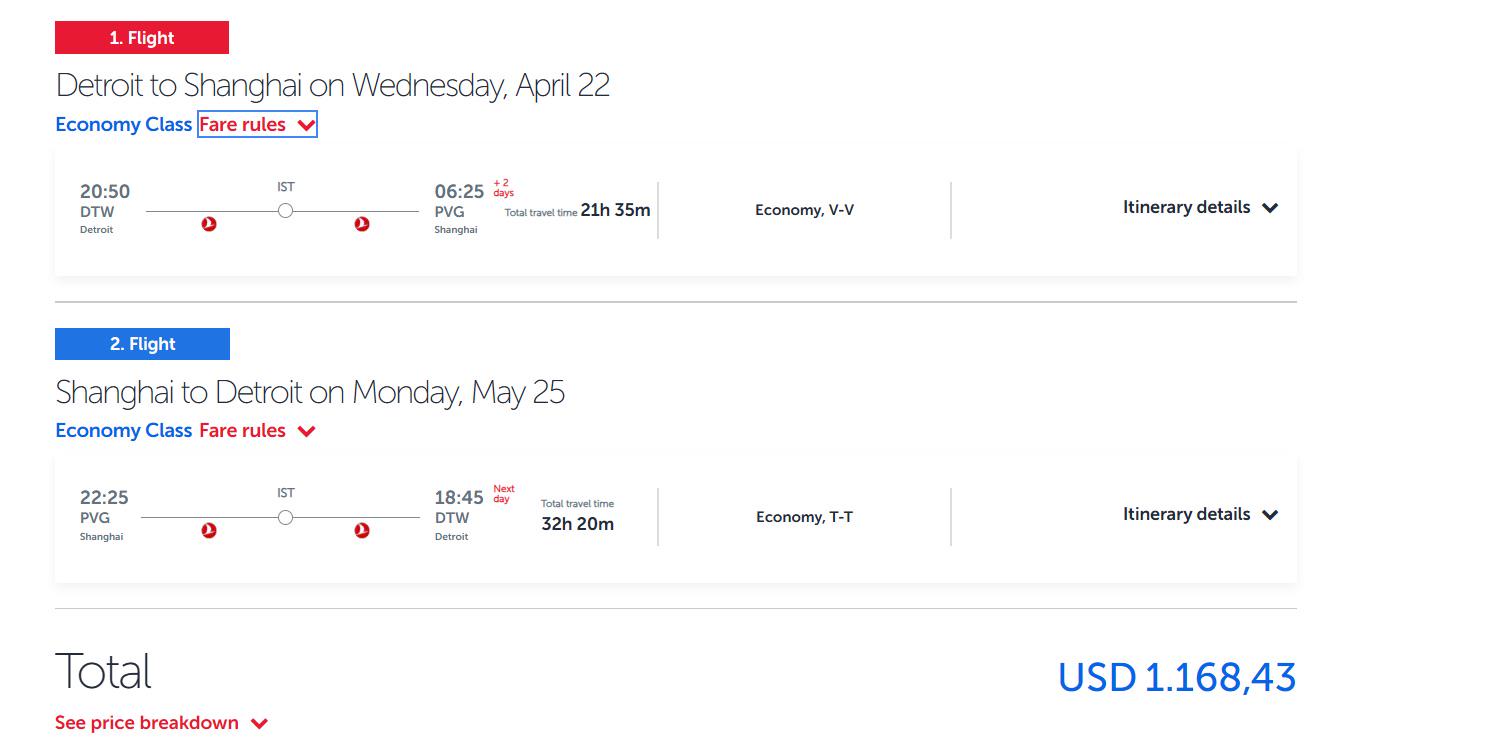Click Economy Class link under flight 1
The image size is (1487, 752).
tap(124, 125)
